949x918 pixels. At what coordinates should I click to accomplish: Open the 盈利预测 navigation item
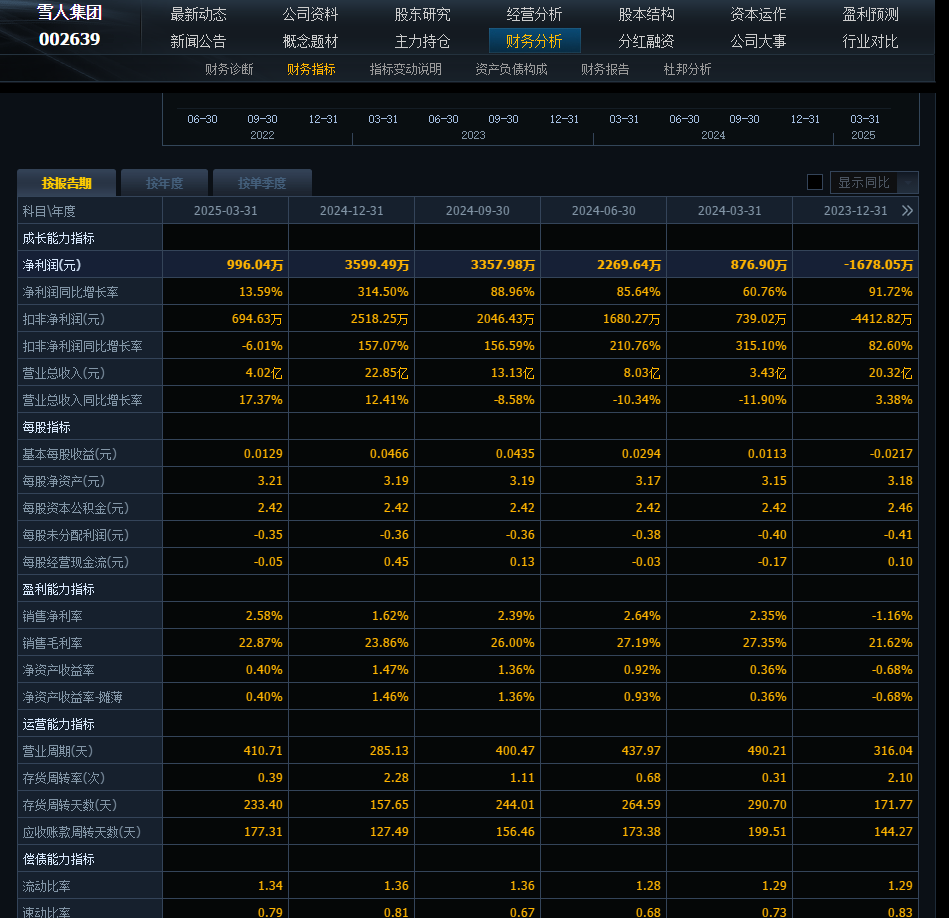[x=870, y=14]
